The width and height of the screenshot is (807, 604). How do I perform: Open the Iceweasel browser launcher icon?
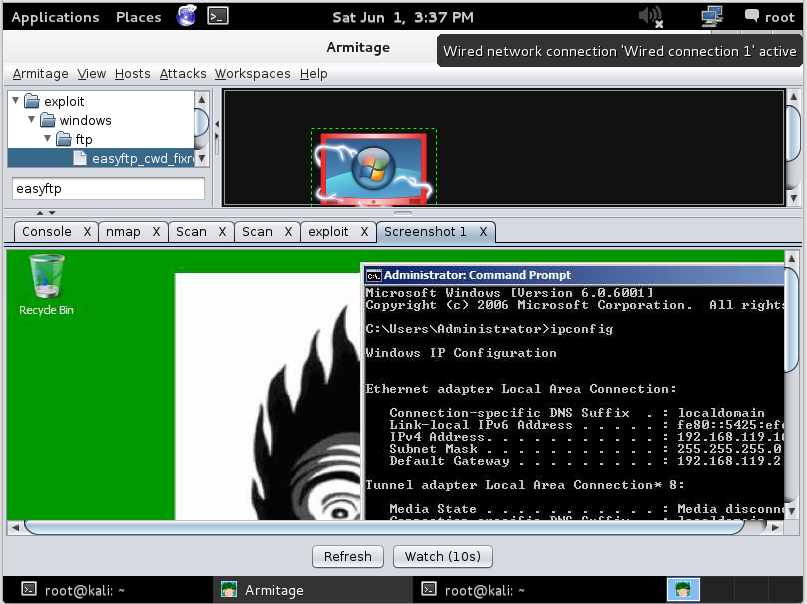(186, 16)
